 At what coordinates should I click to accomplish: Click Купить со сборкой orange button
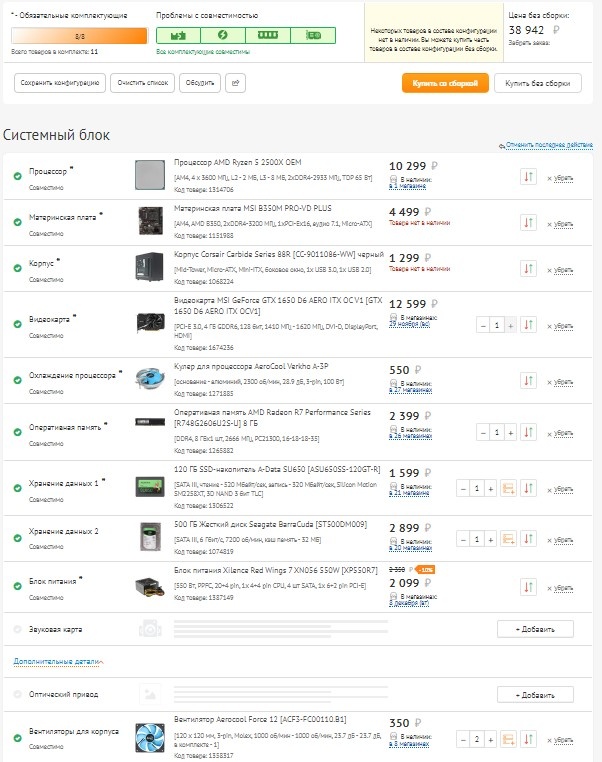pyautogui.click(x=445, y=83)
